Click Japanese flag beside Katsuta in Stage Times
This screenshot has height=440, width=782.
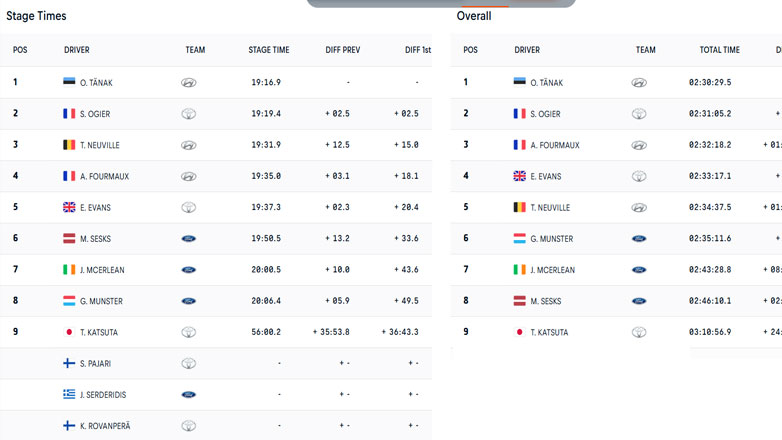click(69, 332)
